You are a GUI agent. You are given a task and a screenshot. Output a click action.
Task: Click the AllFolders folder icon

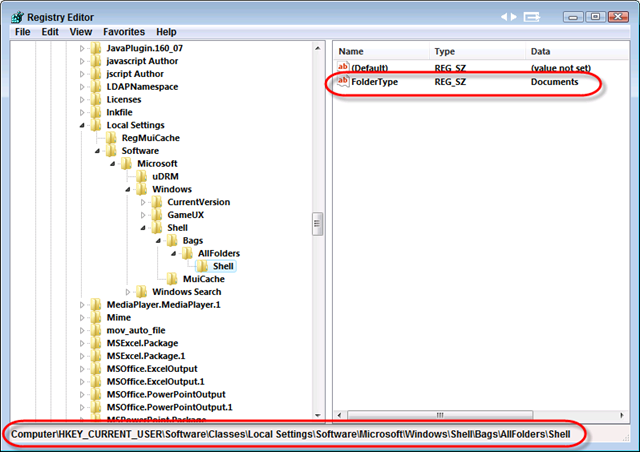point(187,254)
